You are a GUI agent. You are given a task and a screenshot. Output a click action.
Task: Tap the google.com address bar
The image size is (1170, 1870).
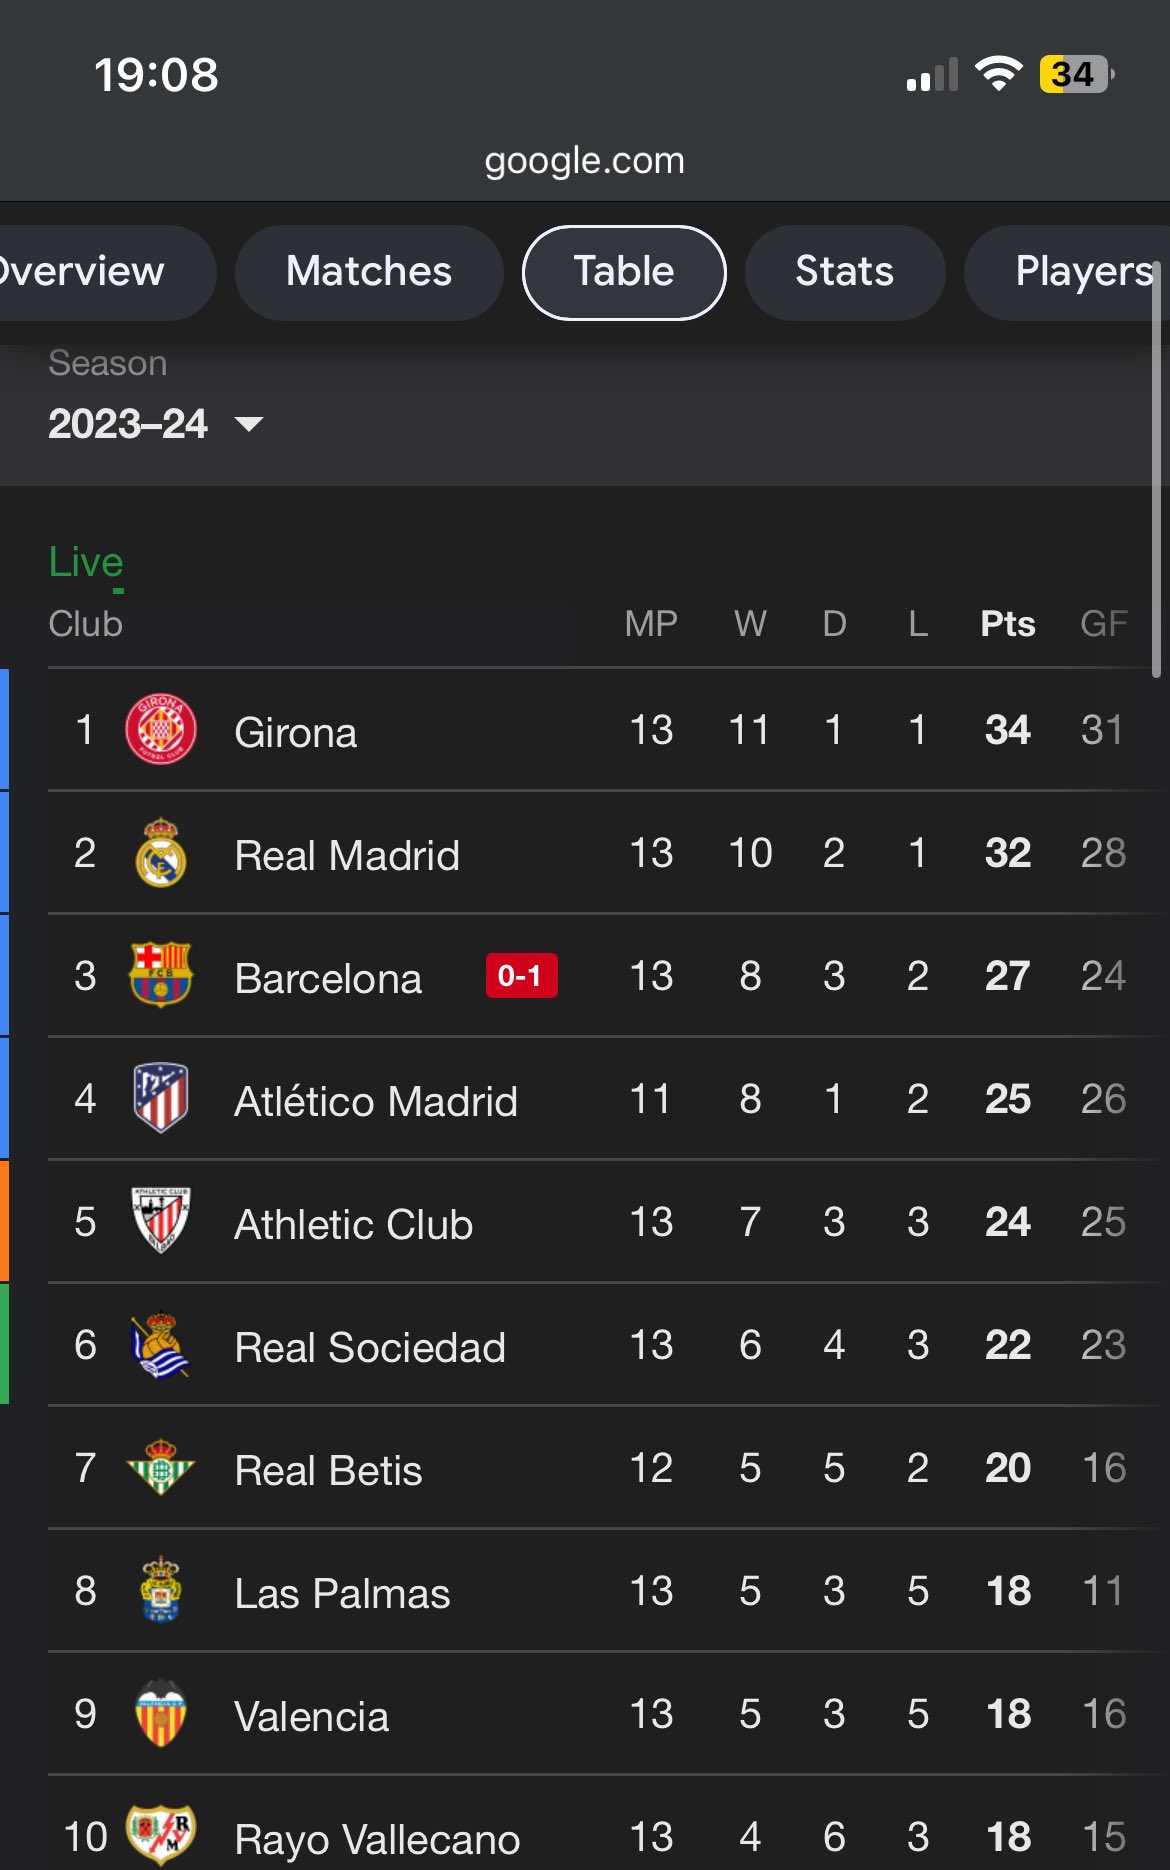click(x=585, y=160)
